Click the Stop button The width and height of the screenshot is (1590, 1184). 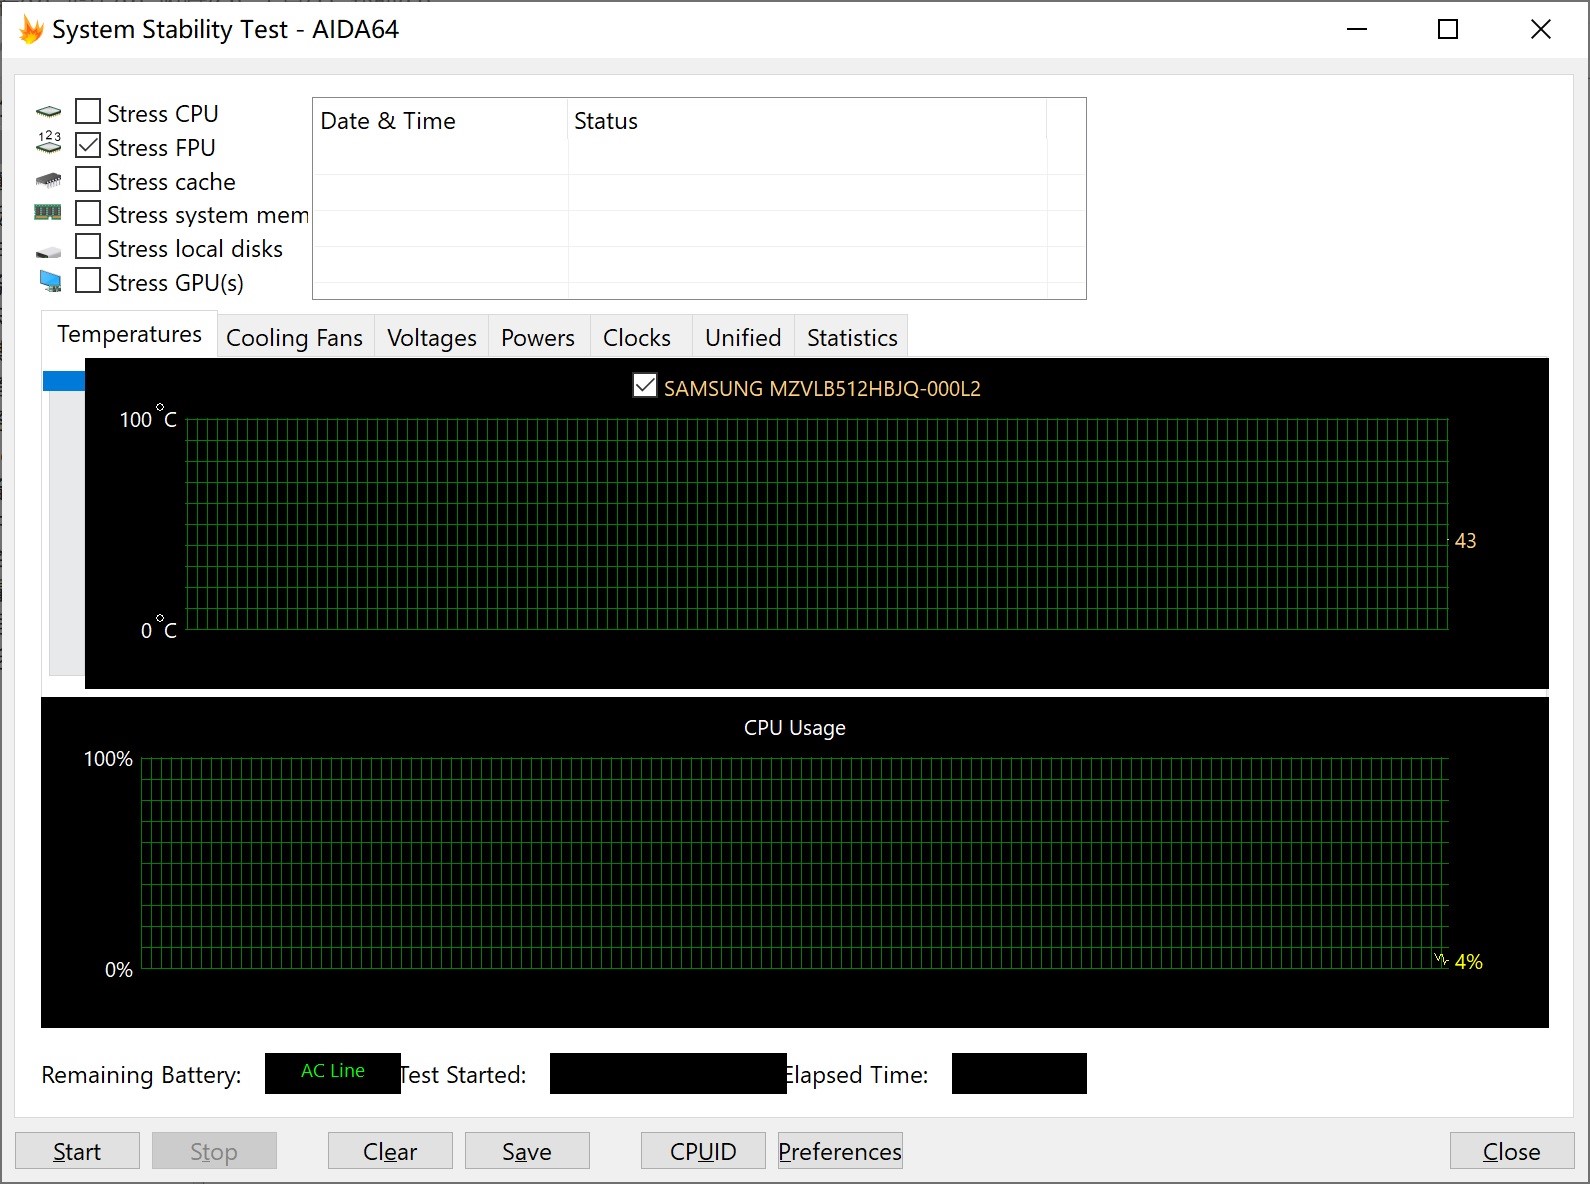(x=214, y=1151)
